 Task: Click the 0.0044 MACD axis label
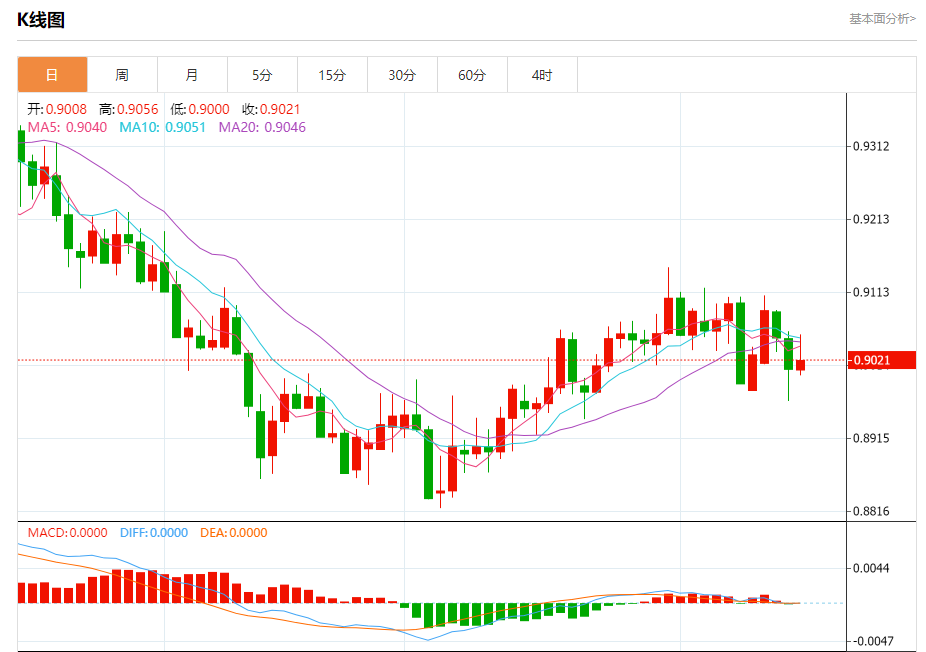point(871,568)
